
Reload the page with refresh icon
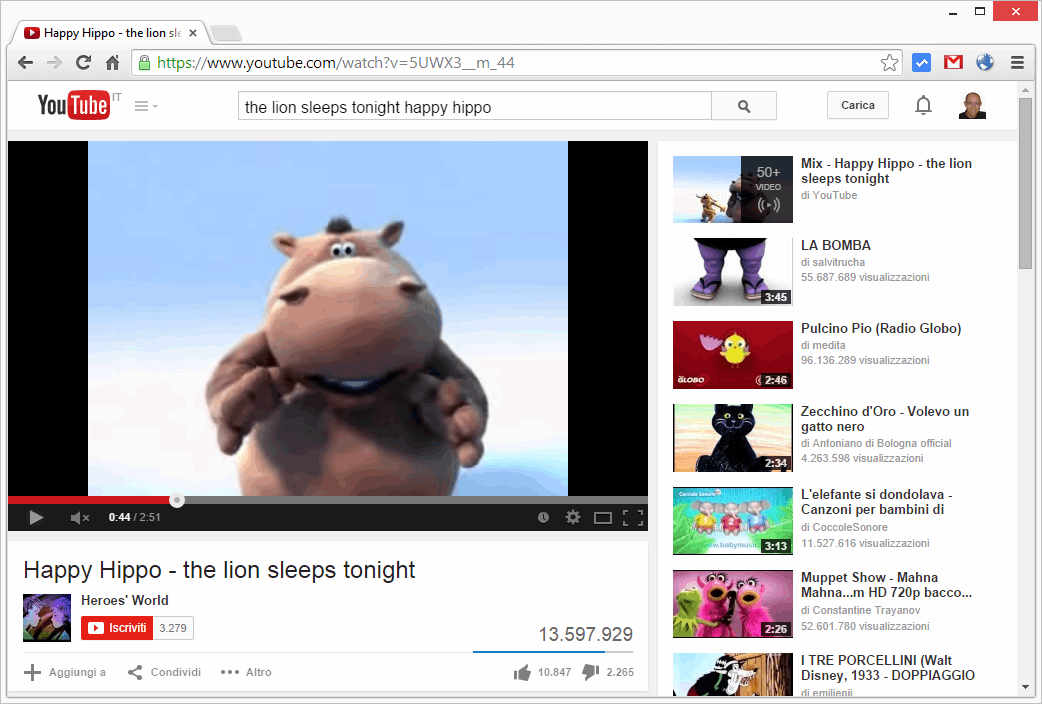pyautogui.click(x=83, y=62)
